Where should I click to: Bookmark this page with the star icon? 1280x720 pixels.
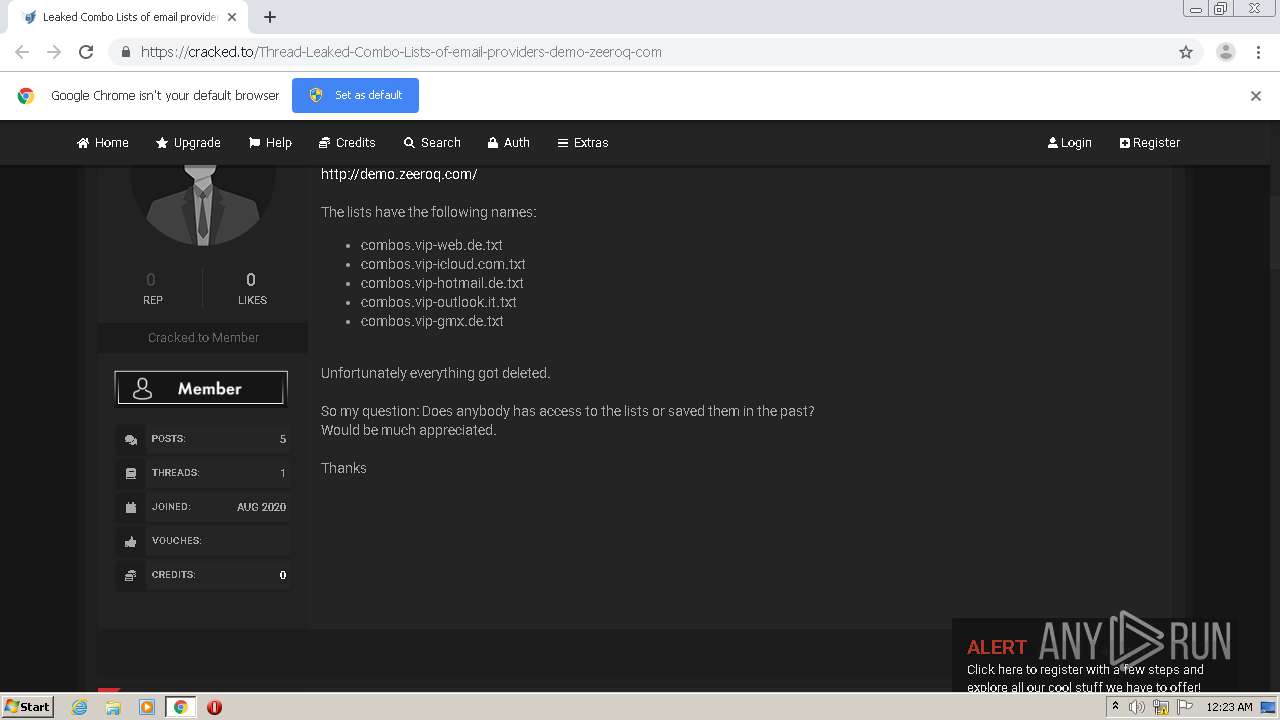pyautogui.click(x=1186, y=52)
